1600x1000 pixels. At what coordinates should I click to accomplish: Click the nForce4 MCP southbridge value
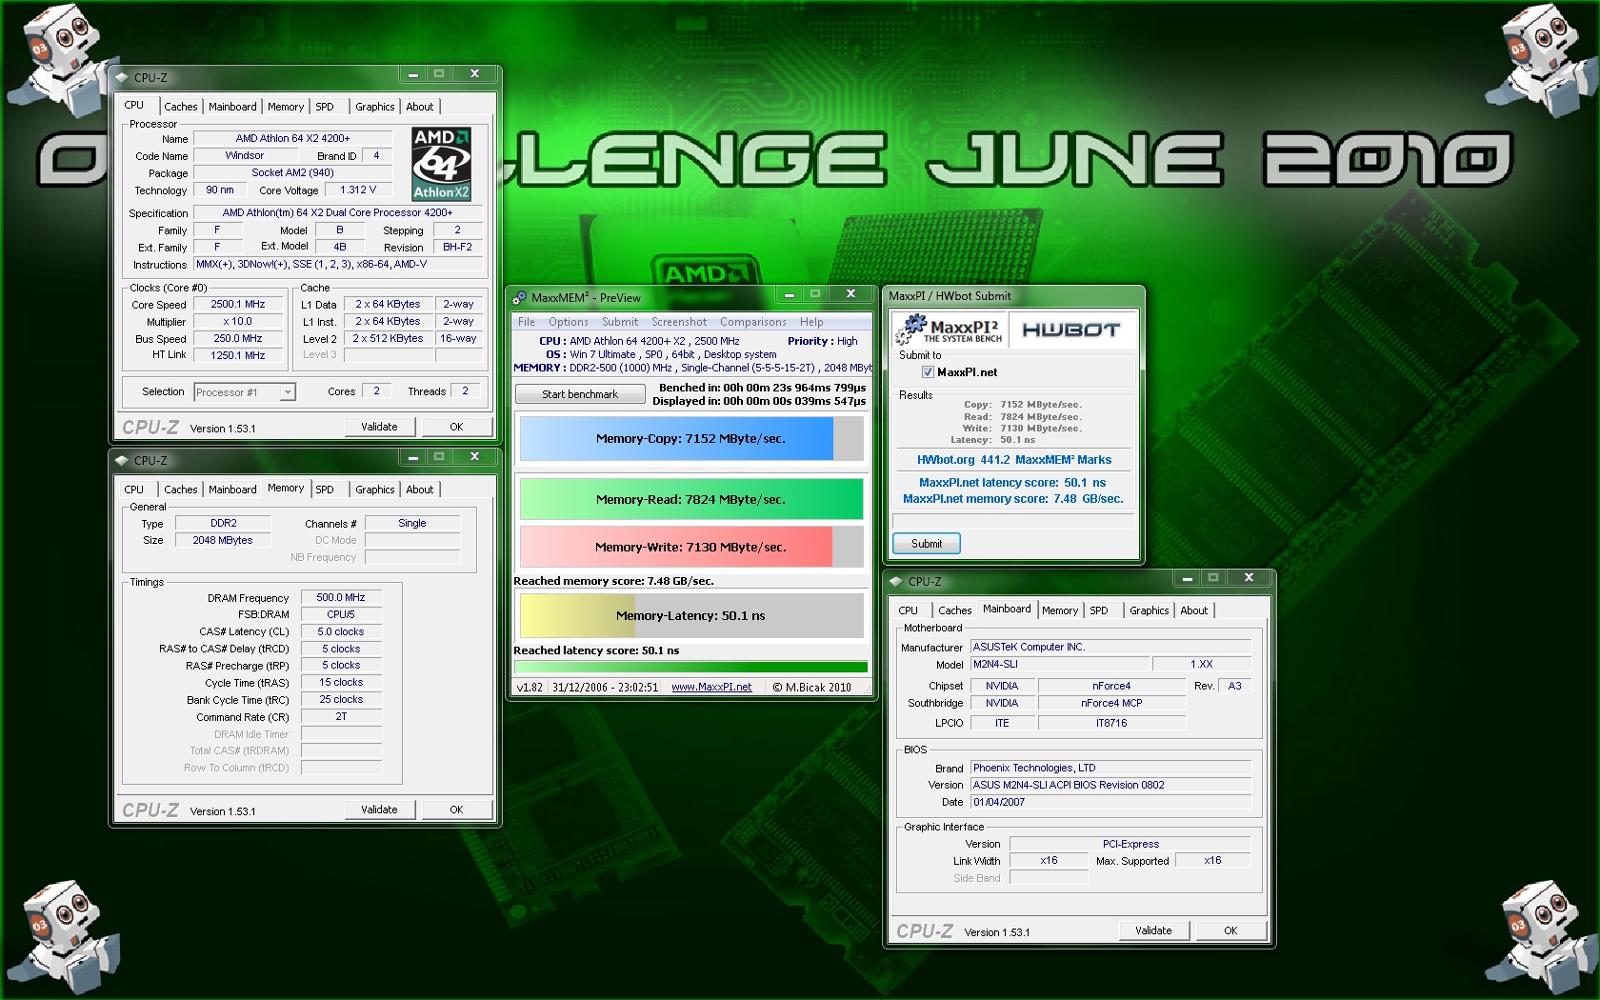[1112, 703]
